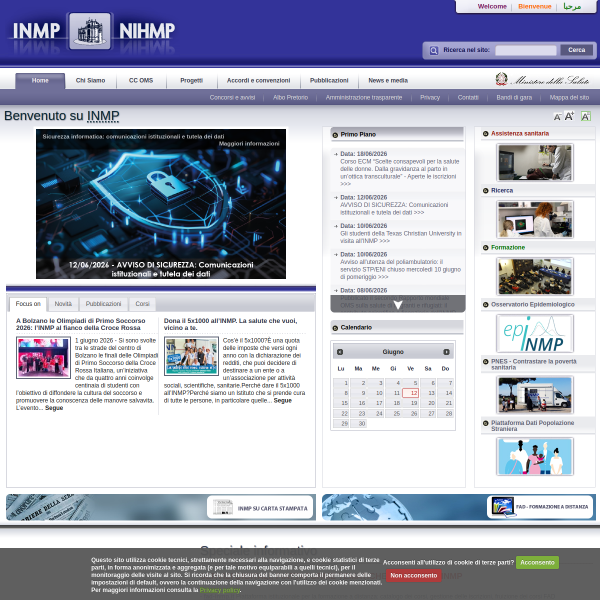Increase font size with A+ icon

tap(569, 116)
